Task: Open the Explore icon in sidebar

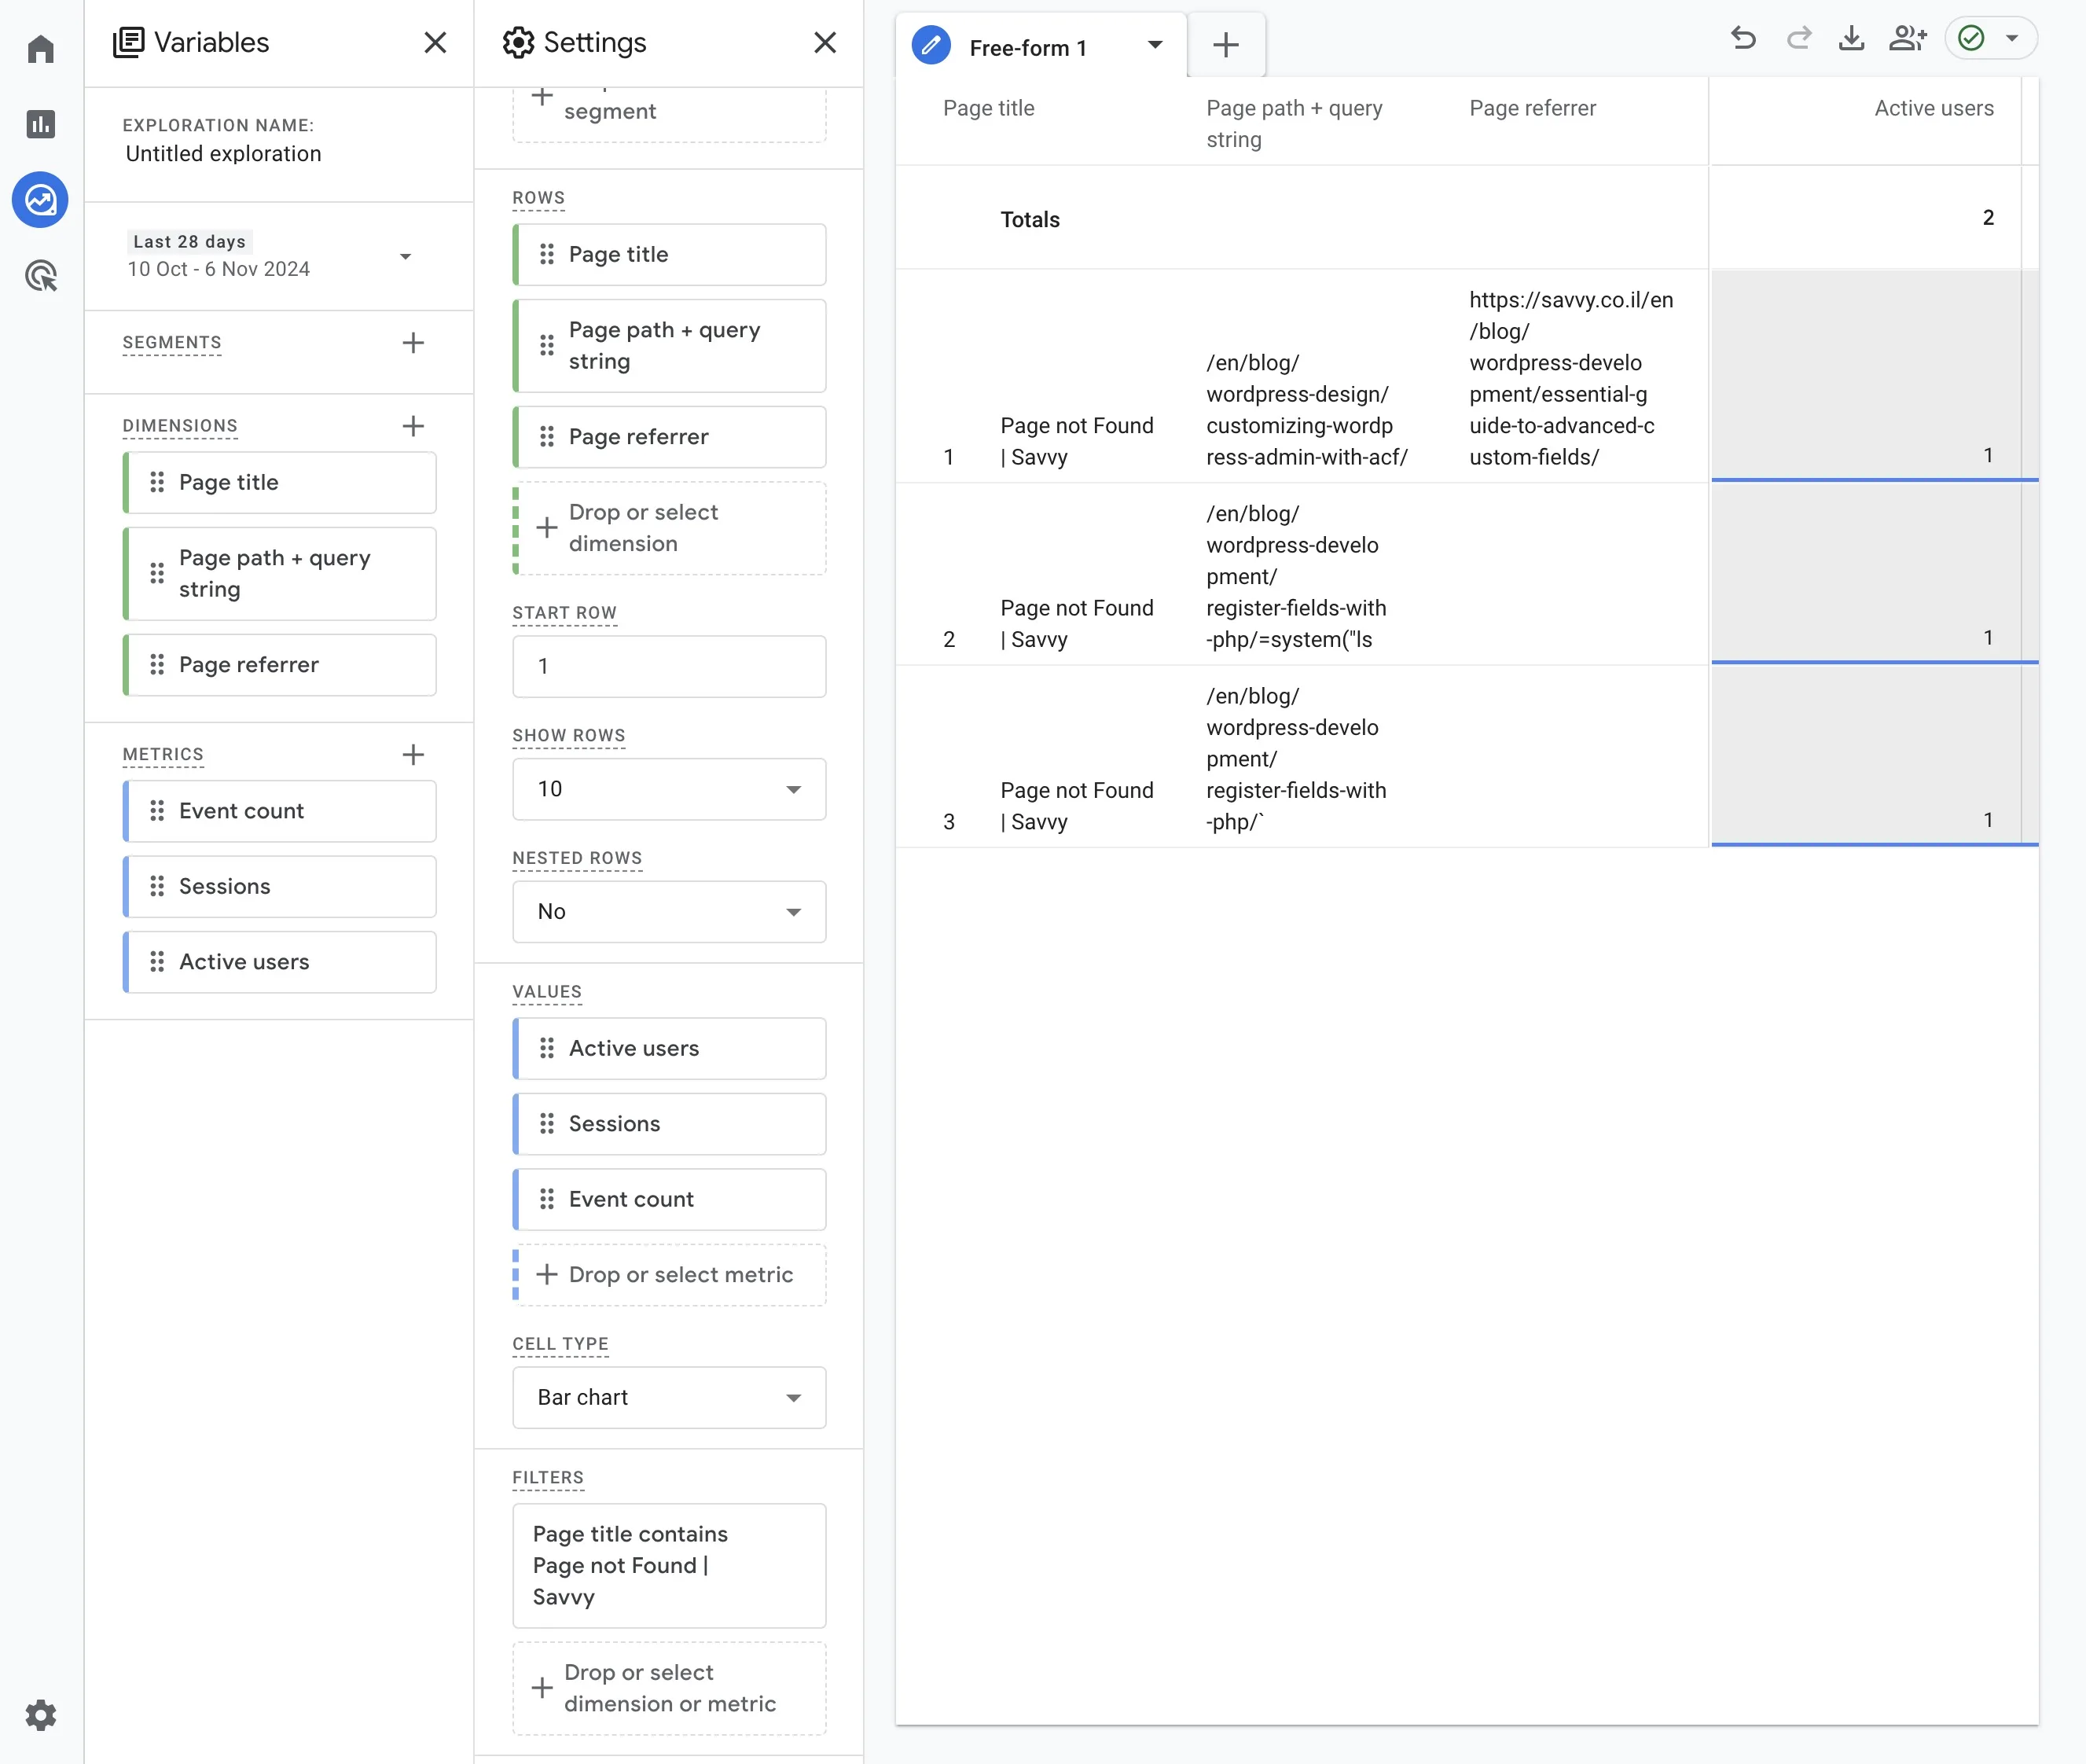Action: click(x=40, y=200)
